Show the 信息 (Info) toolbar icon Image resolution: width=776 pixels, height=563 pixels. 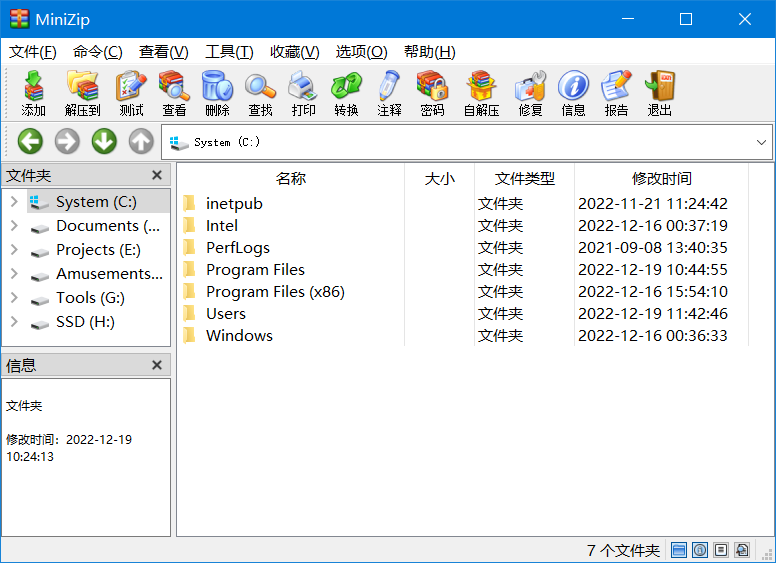tap(573, 94)
